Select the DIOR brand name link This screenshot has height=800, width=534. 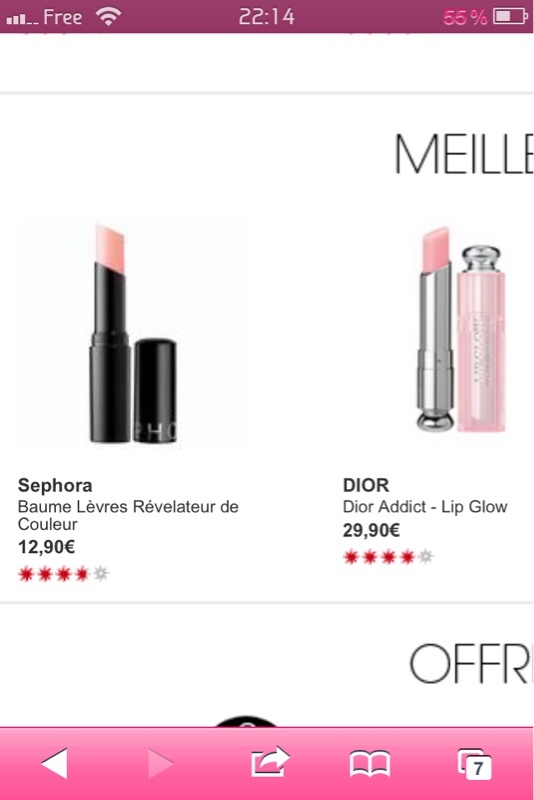click(x=366, y=485)
